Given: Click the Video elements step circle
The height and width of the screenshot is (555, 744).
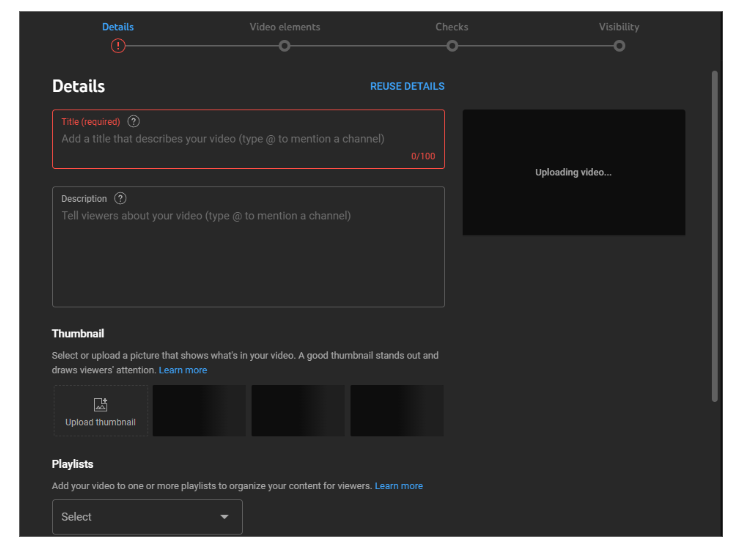Looking at the screenshot, I should [285, 46].
